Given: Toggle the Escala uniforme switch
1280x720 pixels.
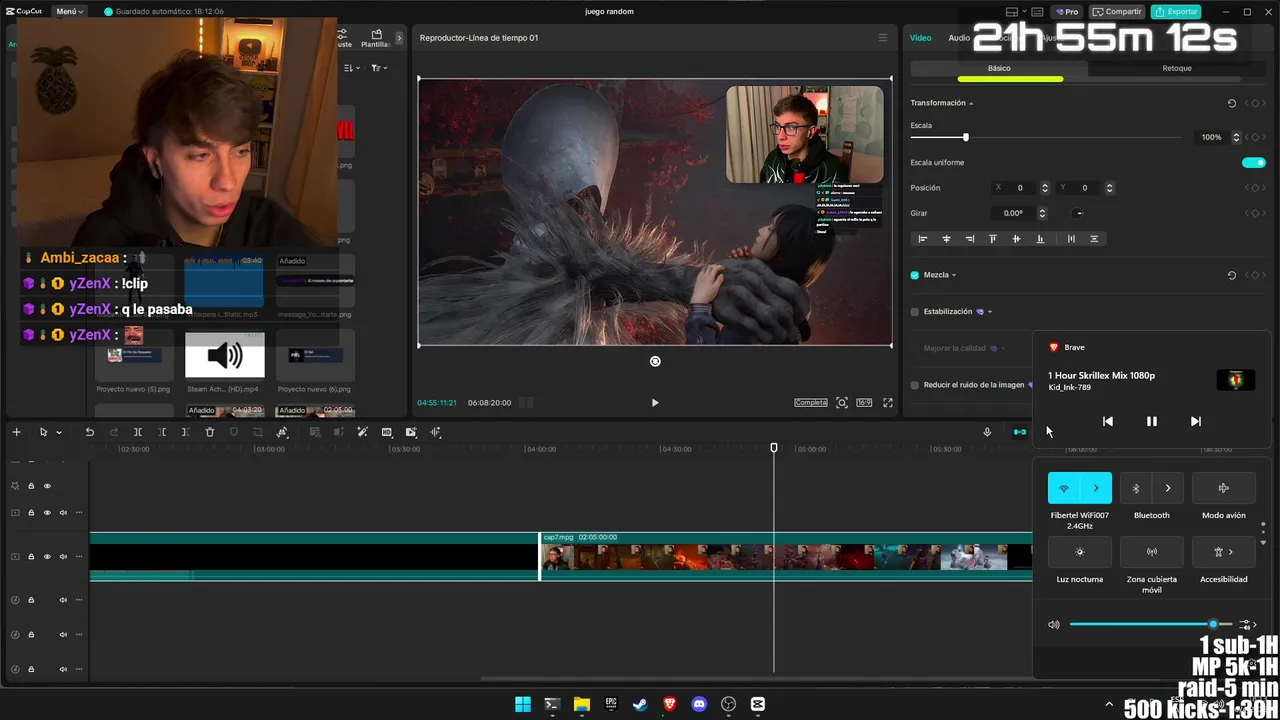Looking at the screenshot, I should pyautogui.click(x=1254, y=162).
